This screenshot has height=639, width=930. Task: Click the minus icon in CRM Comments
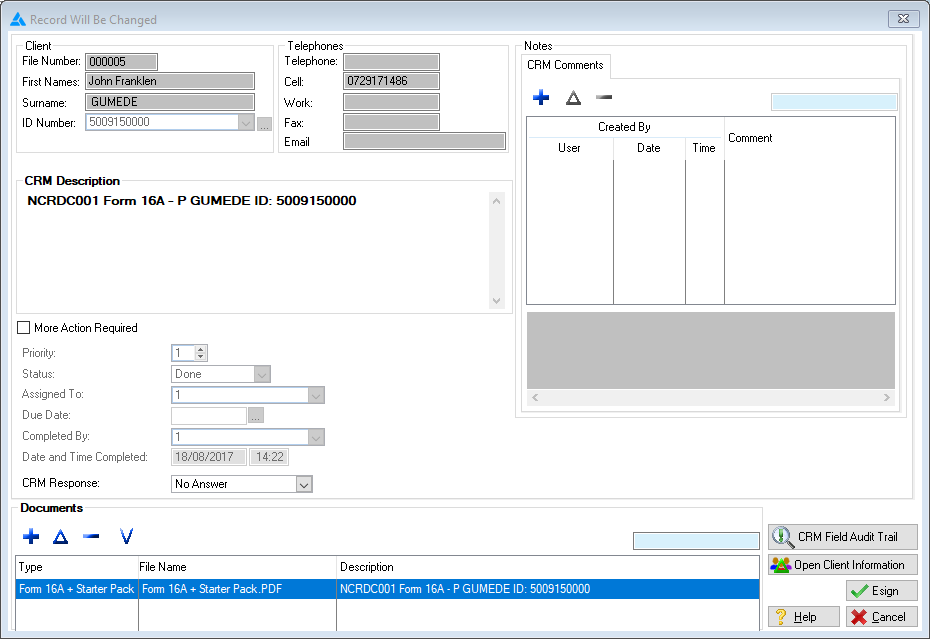pos(604,98)
